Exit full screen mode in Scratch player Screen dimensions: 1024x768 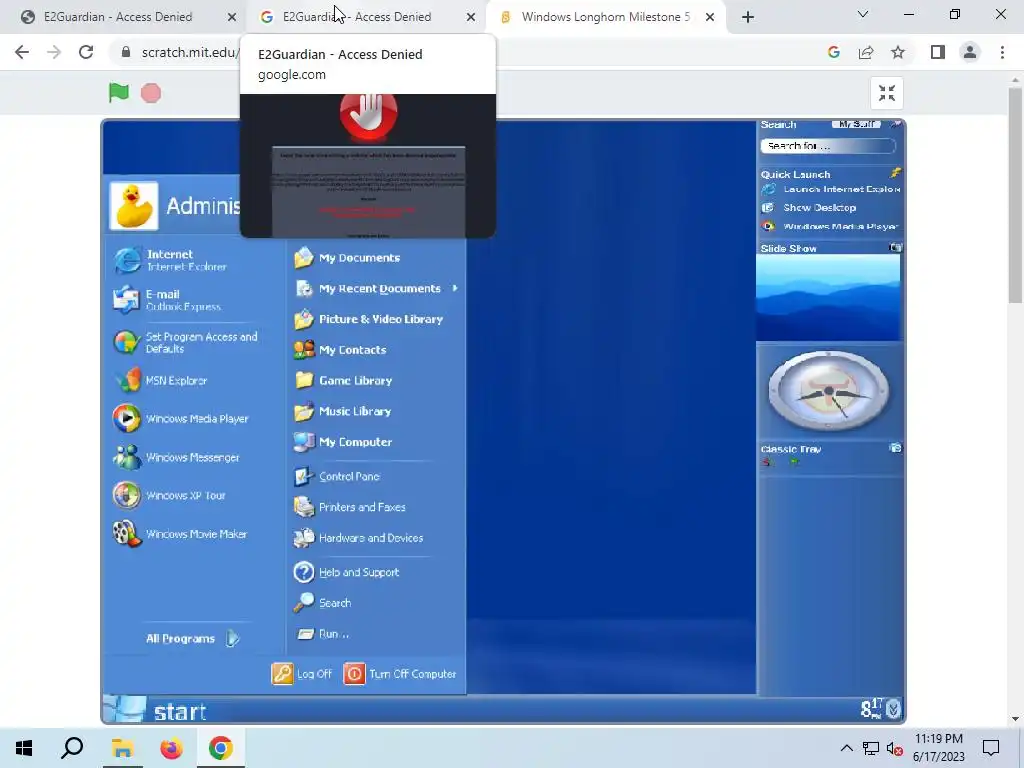pyautogui.click(x=886, y=93)
